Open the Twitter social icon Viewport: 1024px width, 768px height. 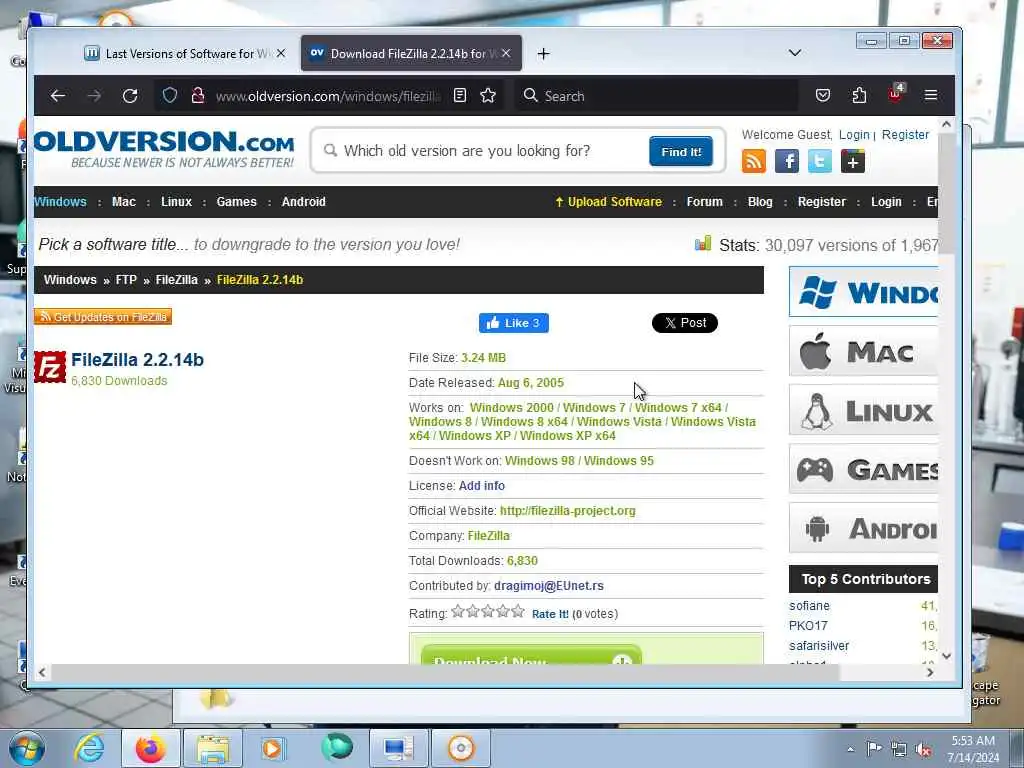coord(820,161)
